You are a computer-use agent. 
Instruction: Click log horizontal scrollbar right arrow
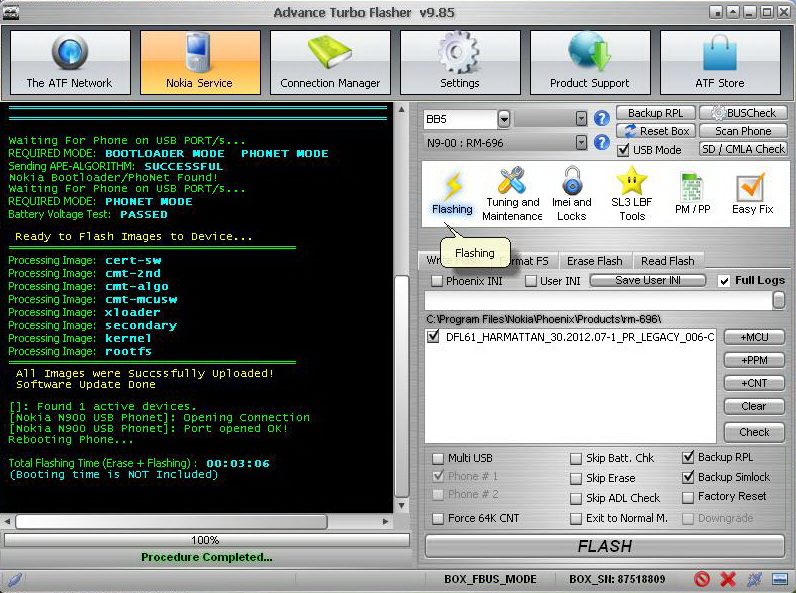click(x=386, y=521)
